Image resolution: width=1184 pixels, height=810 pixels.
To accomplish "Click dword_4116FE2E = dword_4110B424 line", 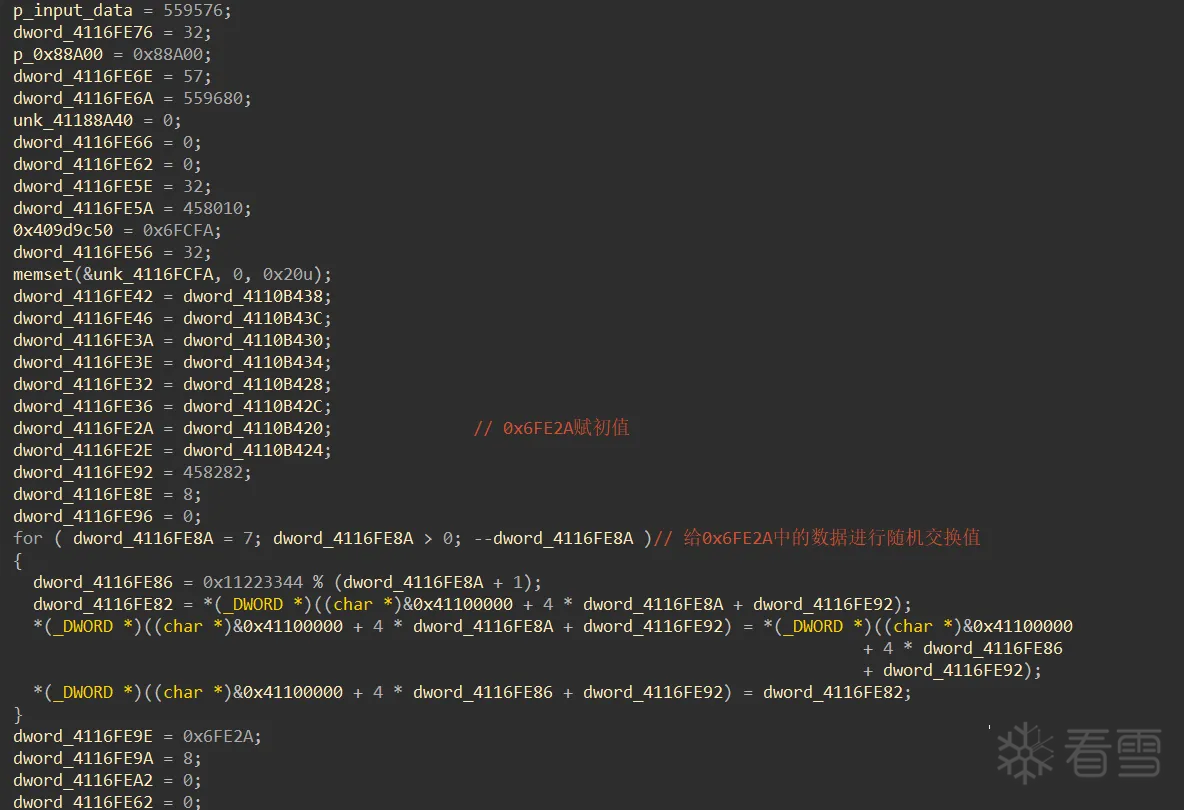I will coord(172,450).
